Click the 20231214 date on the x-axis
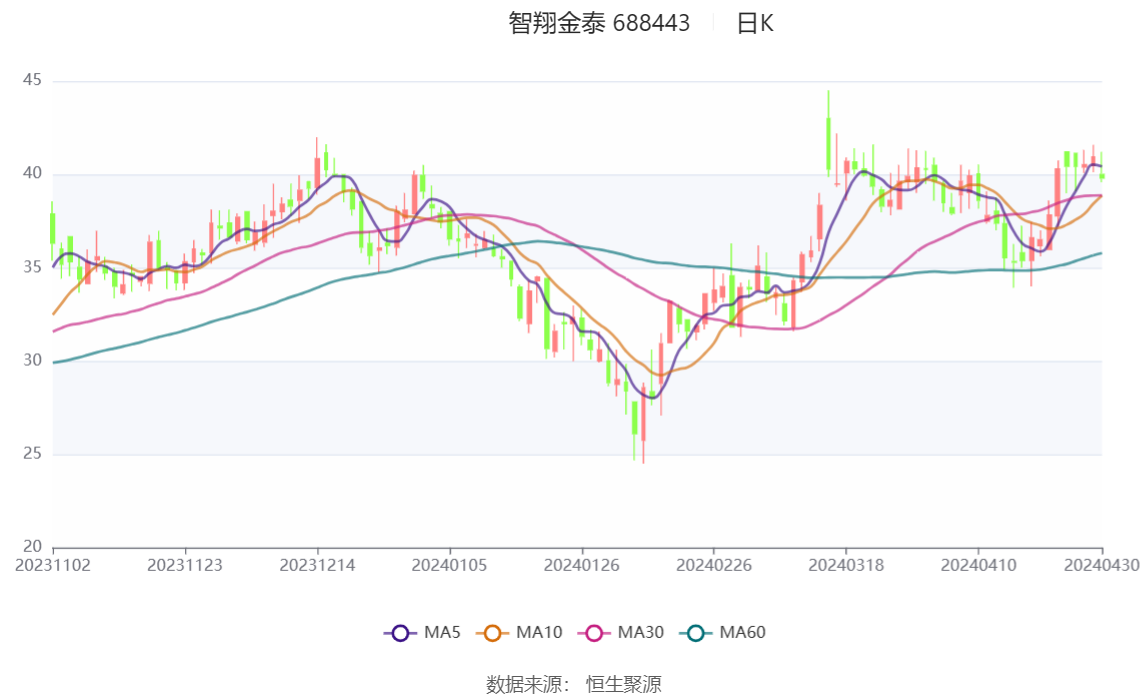This screenshot has height=699, width=1148. (x=317, y=565)
